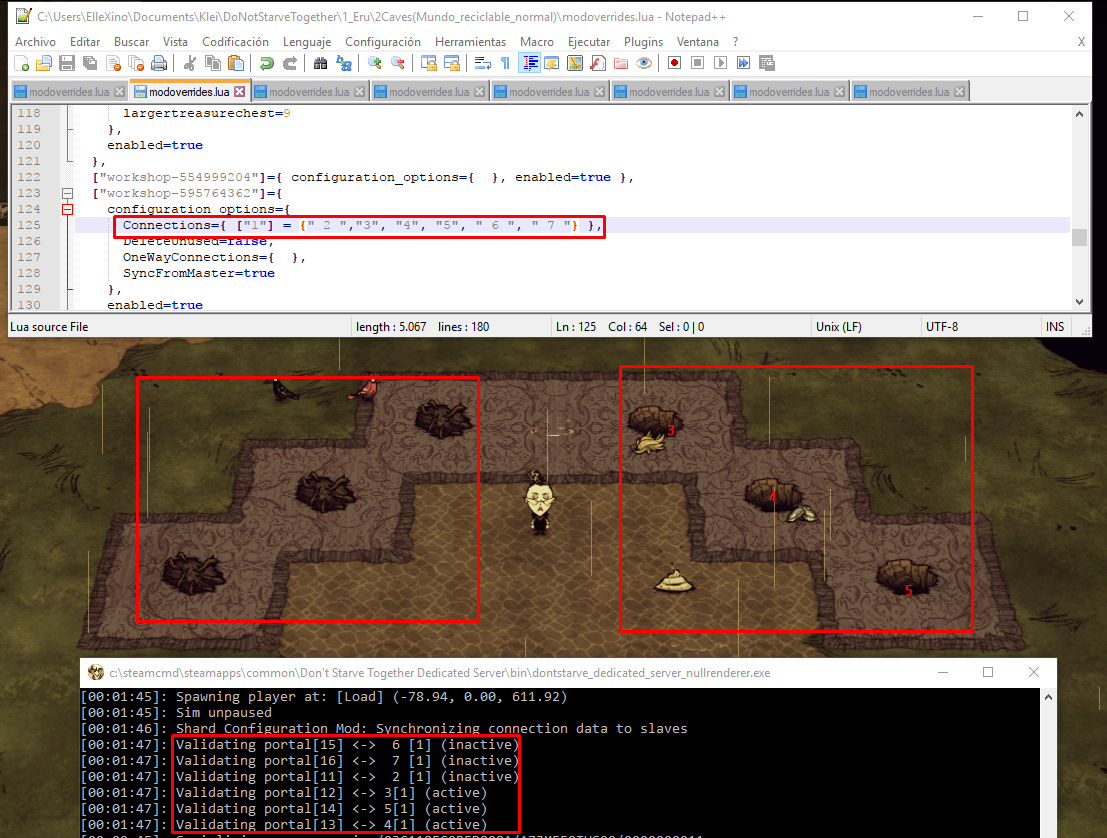
Task: Click the editor scrollbar down arrow
Action: (x=1080, y=302)
